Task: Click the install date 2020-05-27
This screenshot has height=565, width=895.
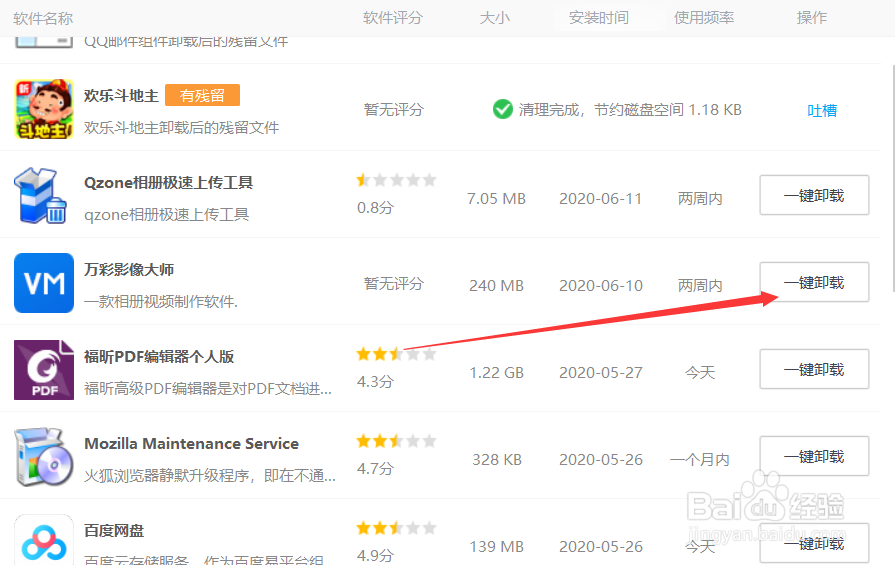Action: 600,373
